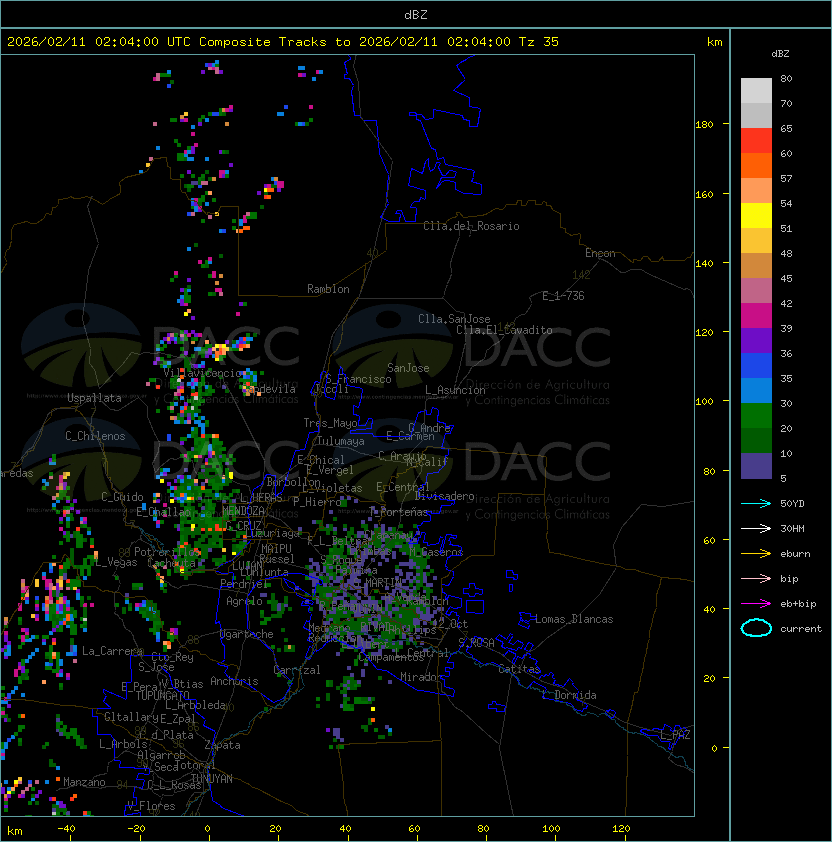832x842 pixels.
Task: Click the Composite Tracks timestamp header text
Action: point(283,42)
